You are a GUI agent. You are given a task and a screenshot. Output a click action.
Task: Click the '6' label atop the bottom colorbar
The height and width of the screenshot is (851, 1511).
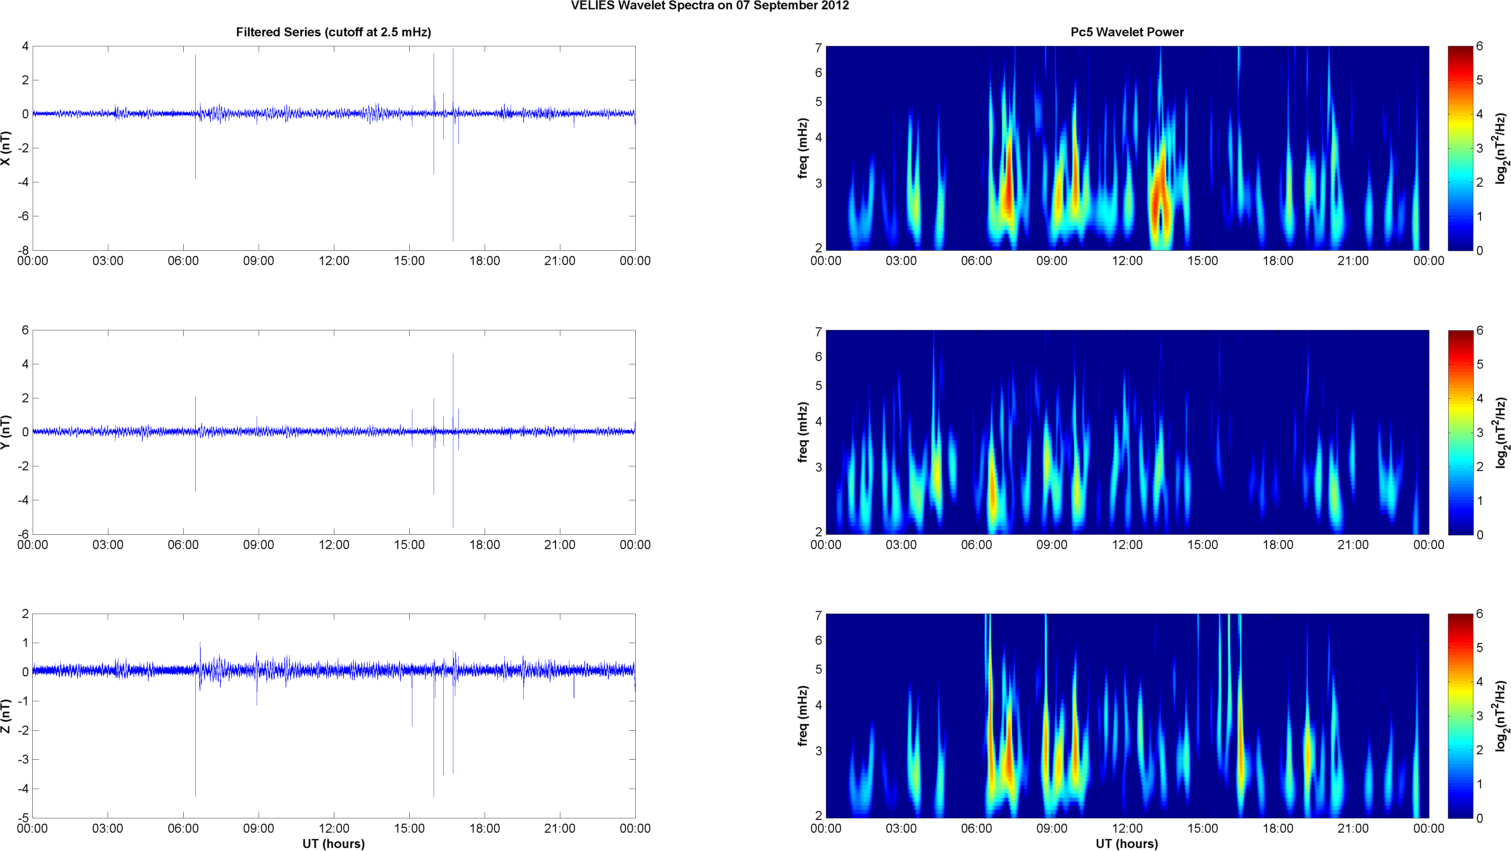tap(1480, 614)
